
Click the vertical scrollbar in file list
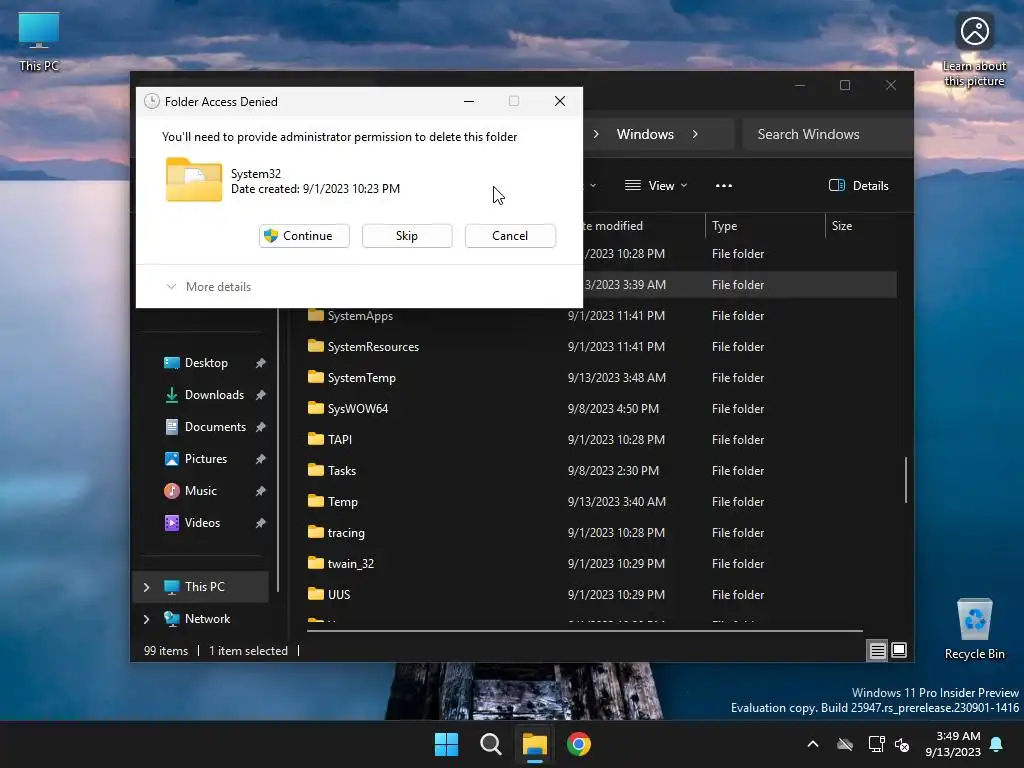click(906, 480)
